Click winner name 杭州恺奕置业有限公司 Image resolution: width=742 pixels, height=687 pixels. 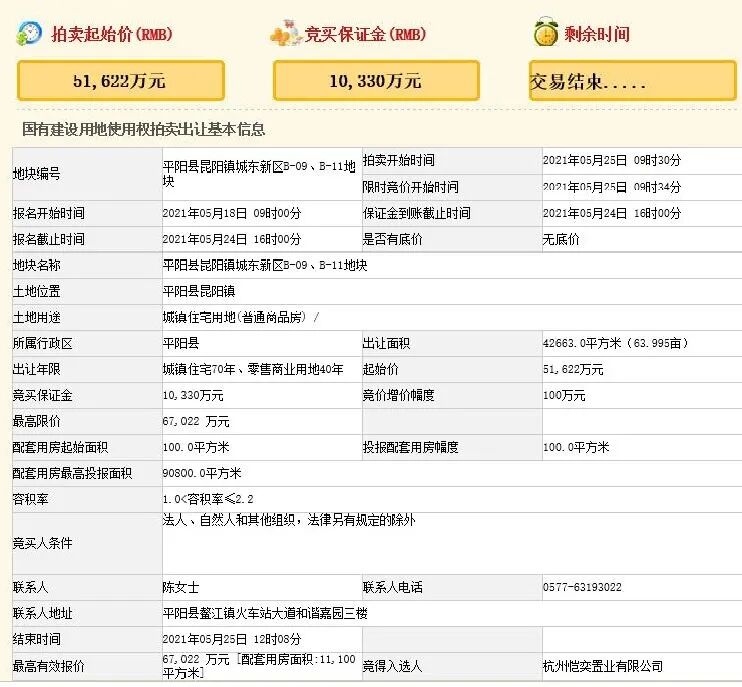(603, 667)
